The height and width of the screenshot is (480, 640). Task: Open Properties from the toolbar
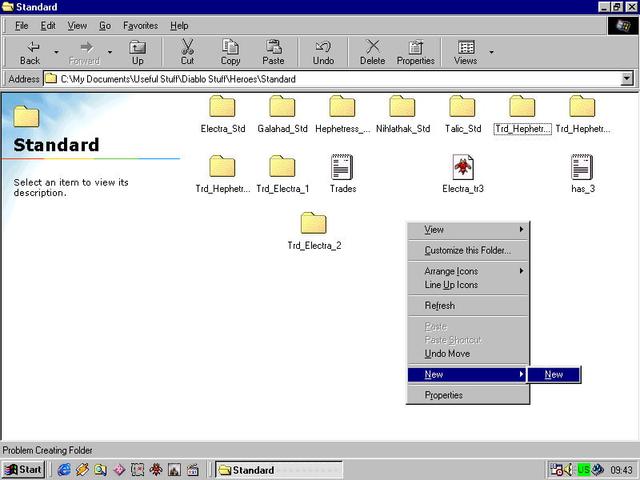pos(416,52)
